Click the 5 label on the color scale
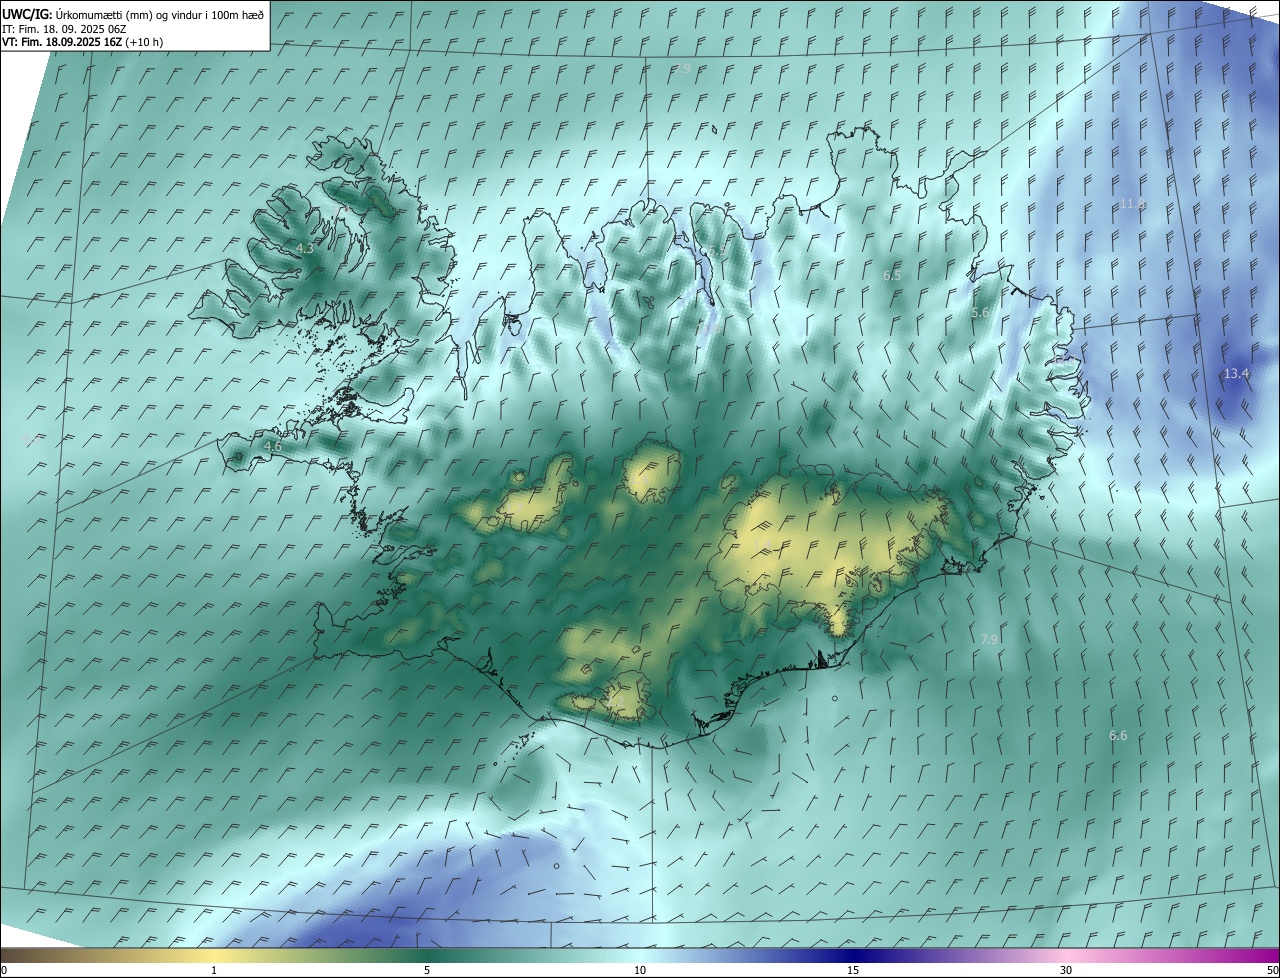The height and width of the screenshot is (978, 1280). [x=427, y=971]
